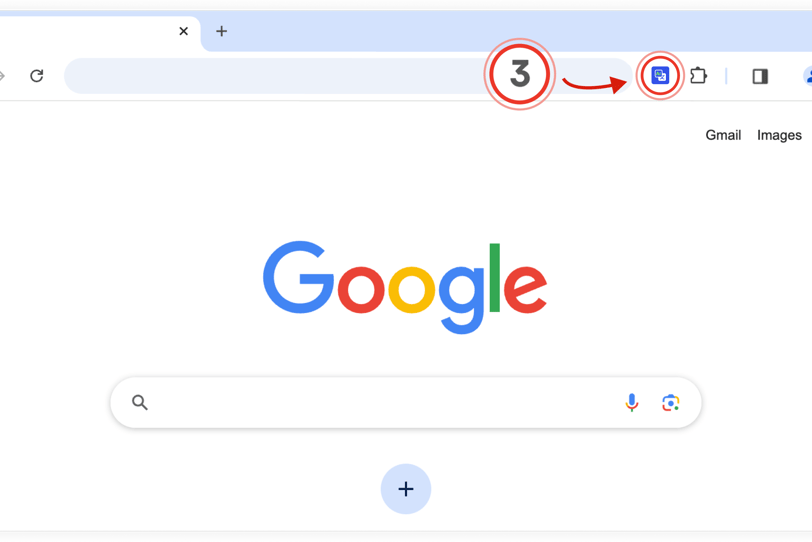
Task: Go forward using the toolbar arrow
Action: (2, 76)
